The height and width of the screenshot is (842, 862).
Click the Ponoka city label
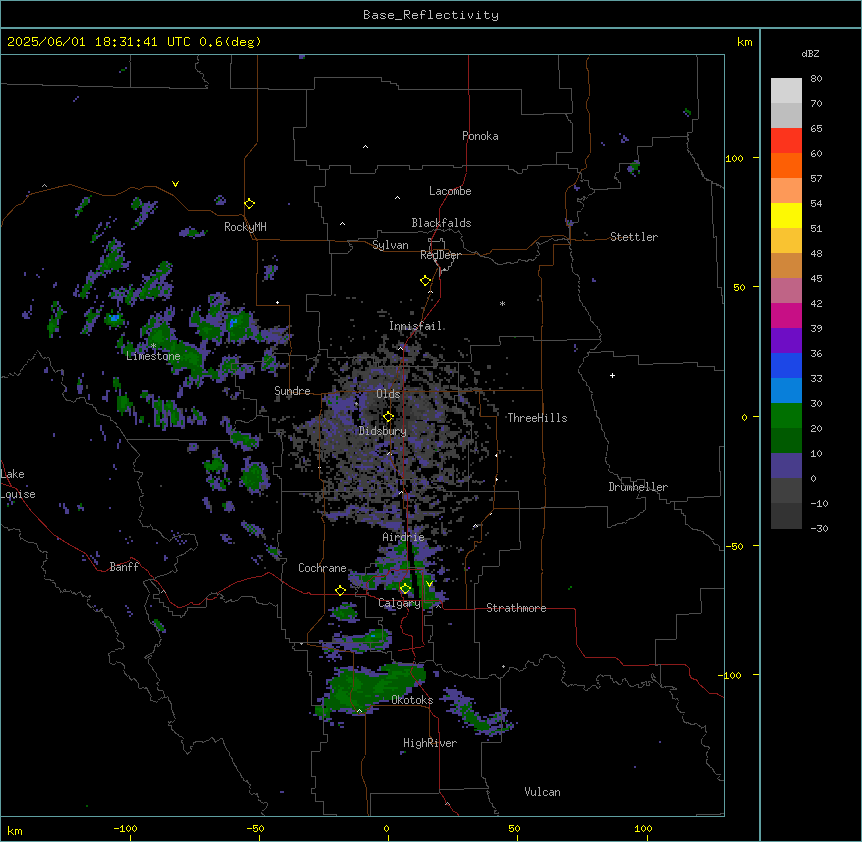pos(480,136)
